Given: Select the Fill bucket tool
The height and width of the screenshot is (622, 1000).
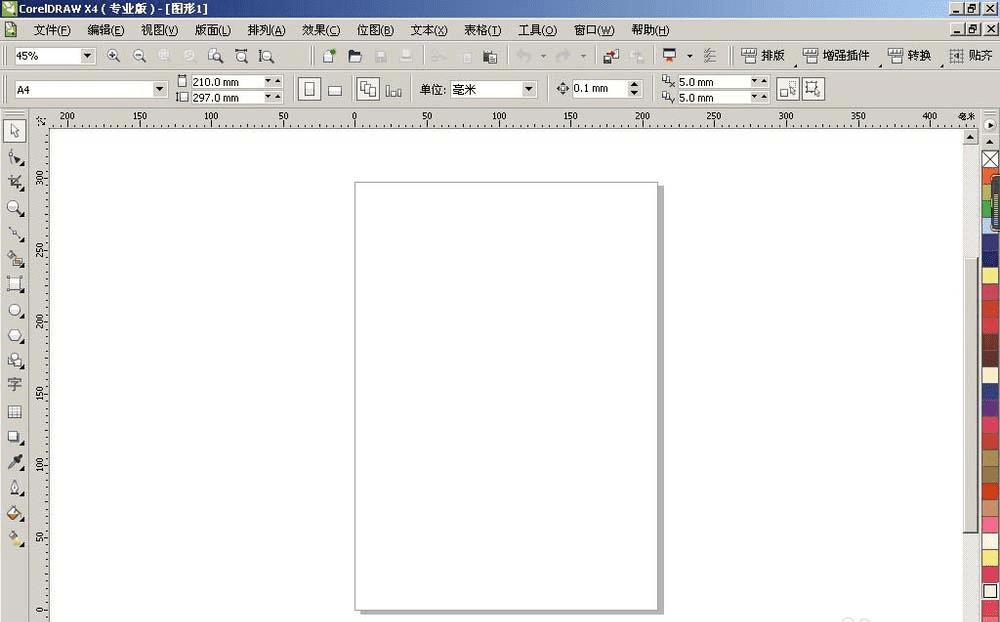Looking at the screenshot, I should click(x=15, y=514).
